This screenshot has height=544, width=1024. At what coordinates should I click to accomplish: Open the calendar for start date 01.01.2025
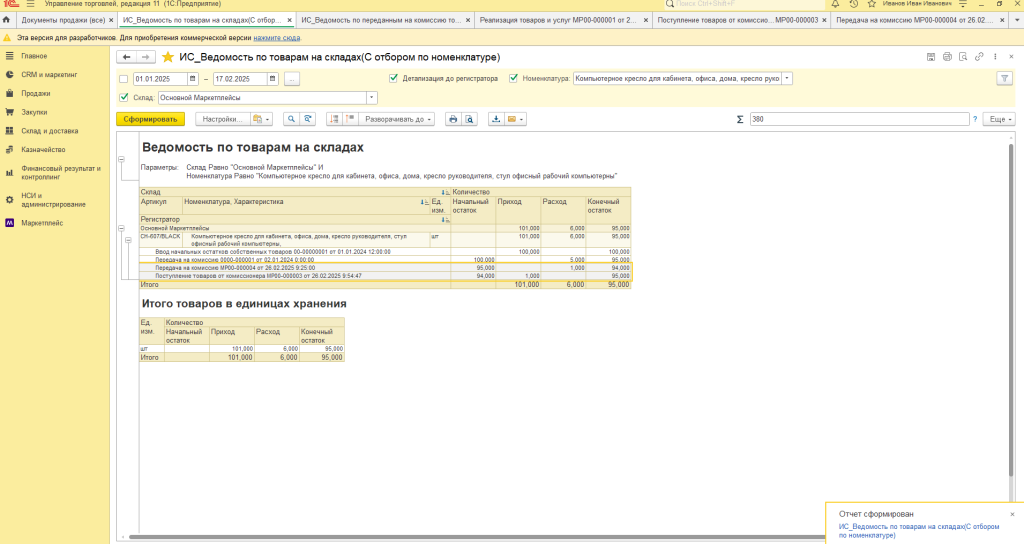point(193,79)
